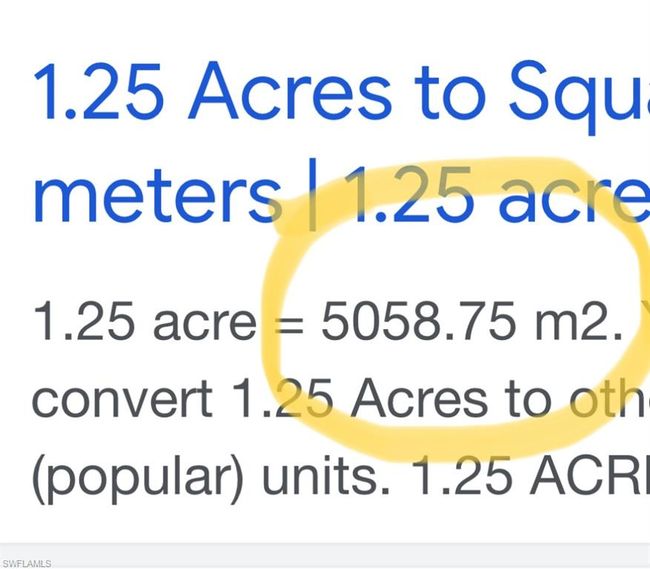Click the vertical bar separator in the blue title

(x=313, y=195)
